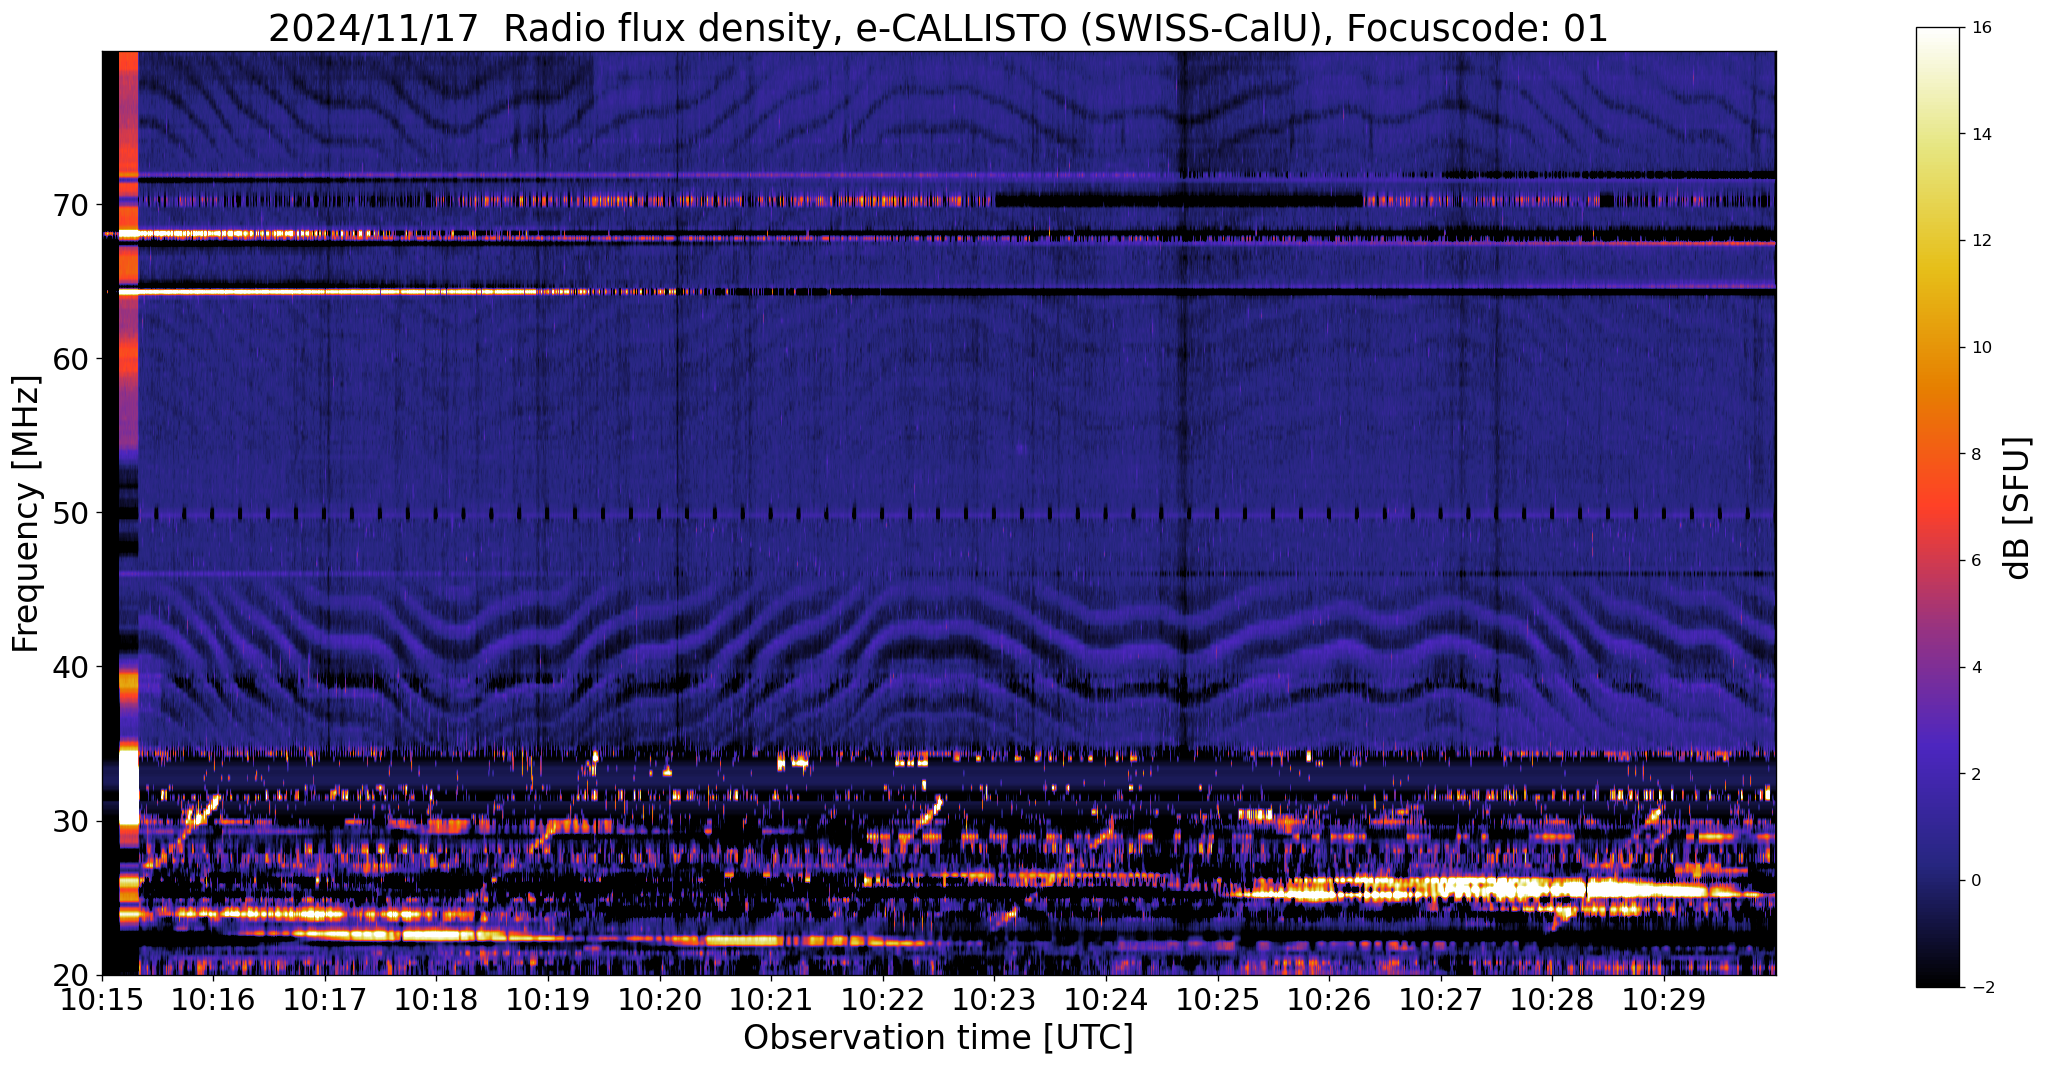Click the colorbar tick label 0
2047x1067 pixels.
click(1978, 881)
